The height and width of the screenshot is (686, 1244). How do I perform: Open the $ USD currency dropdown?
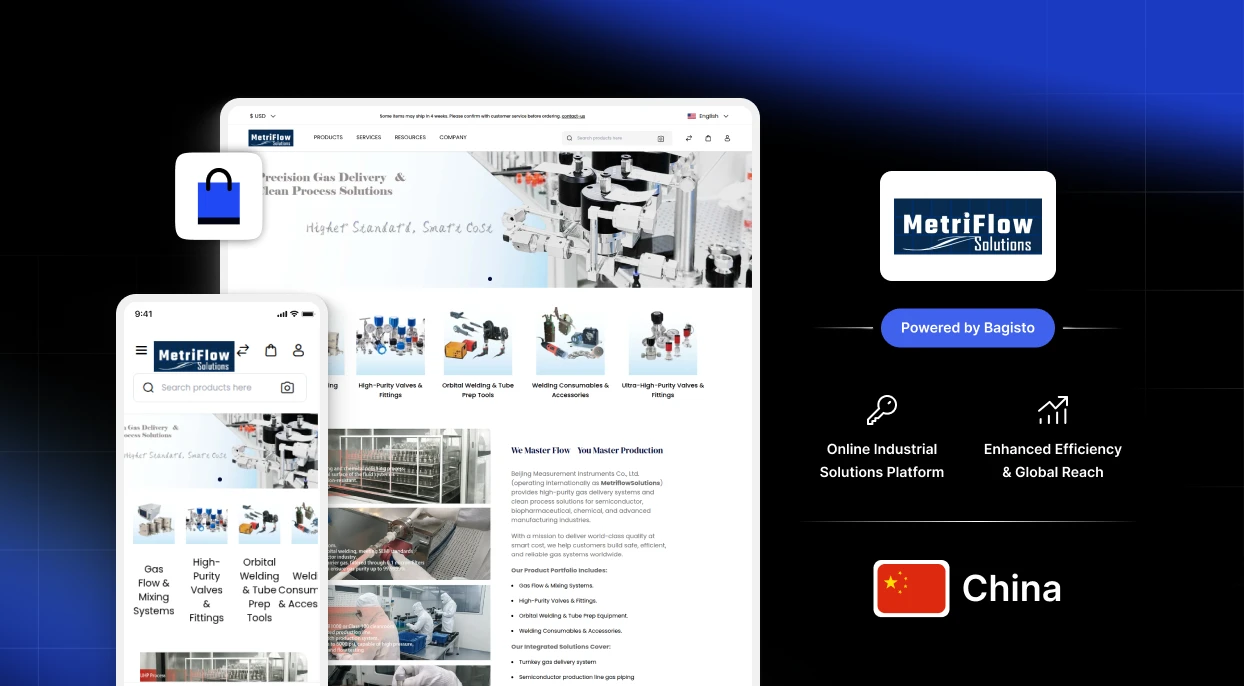click(x=263, y=116)
